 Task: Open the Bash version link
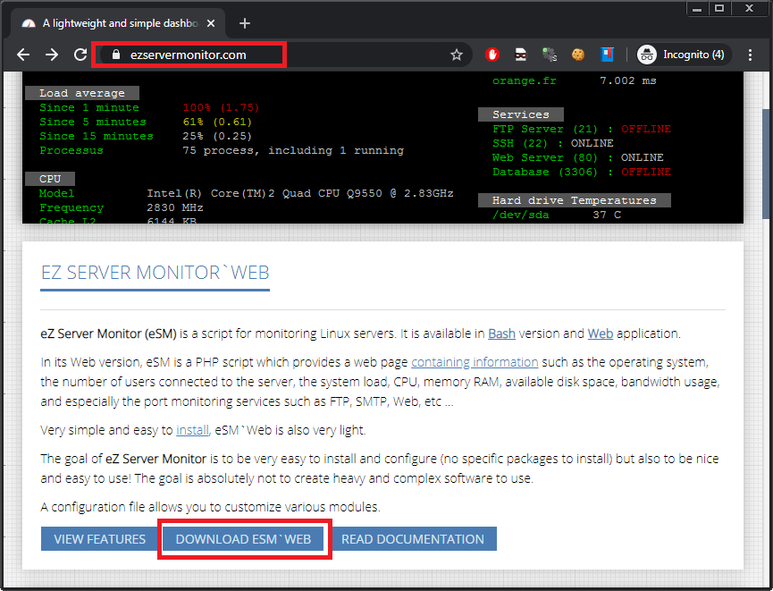(x=501, y=334)
